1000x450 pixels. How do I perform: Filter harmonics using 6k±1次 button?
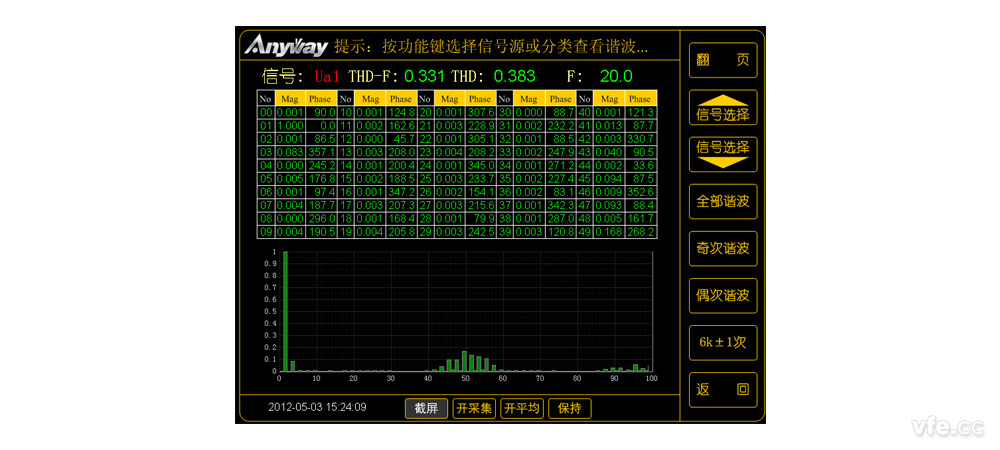click(x=722, y=342)
